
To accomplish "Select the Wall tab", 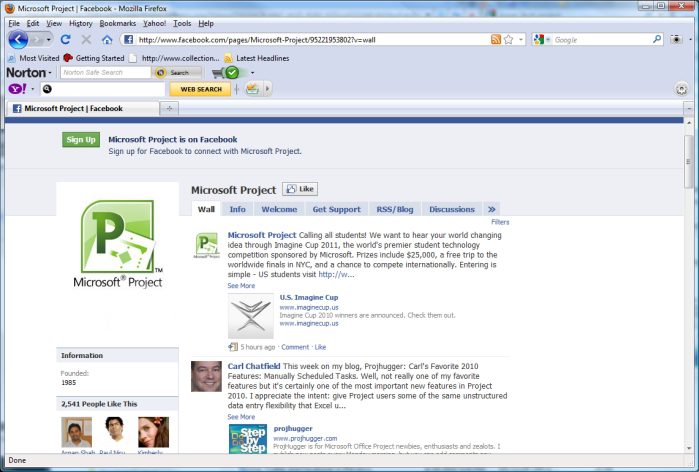I will point(206,209).
